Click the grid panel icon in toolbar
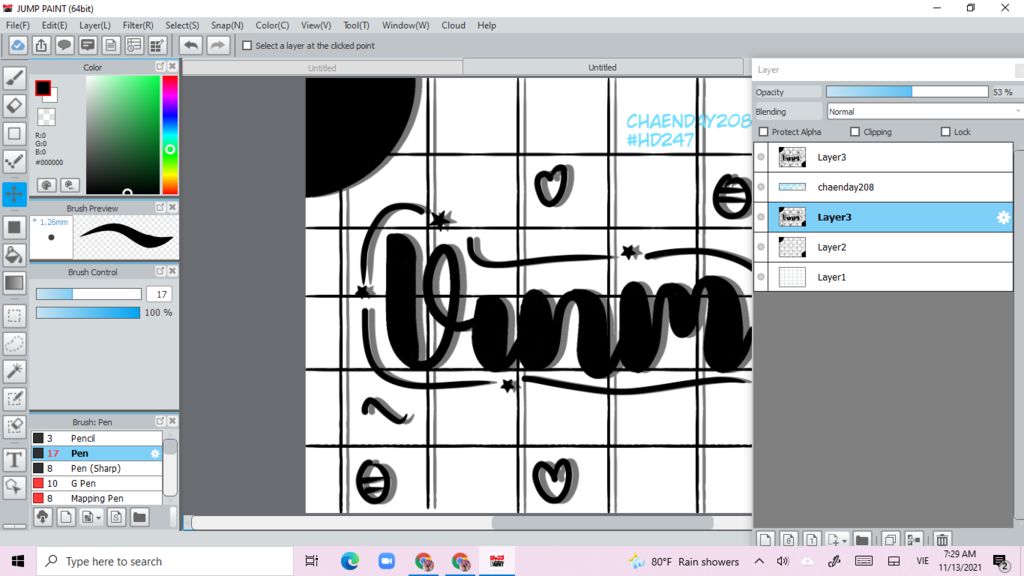 (x=157, y=45)
